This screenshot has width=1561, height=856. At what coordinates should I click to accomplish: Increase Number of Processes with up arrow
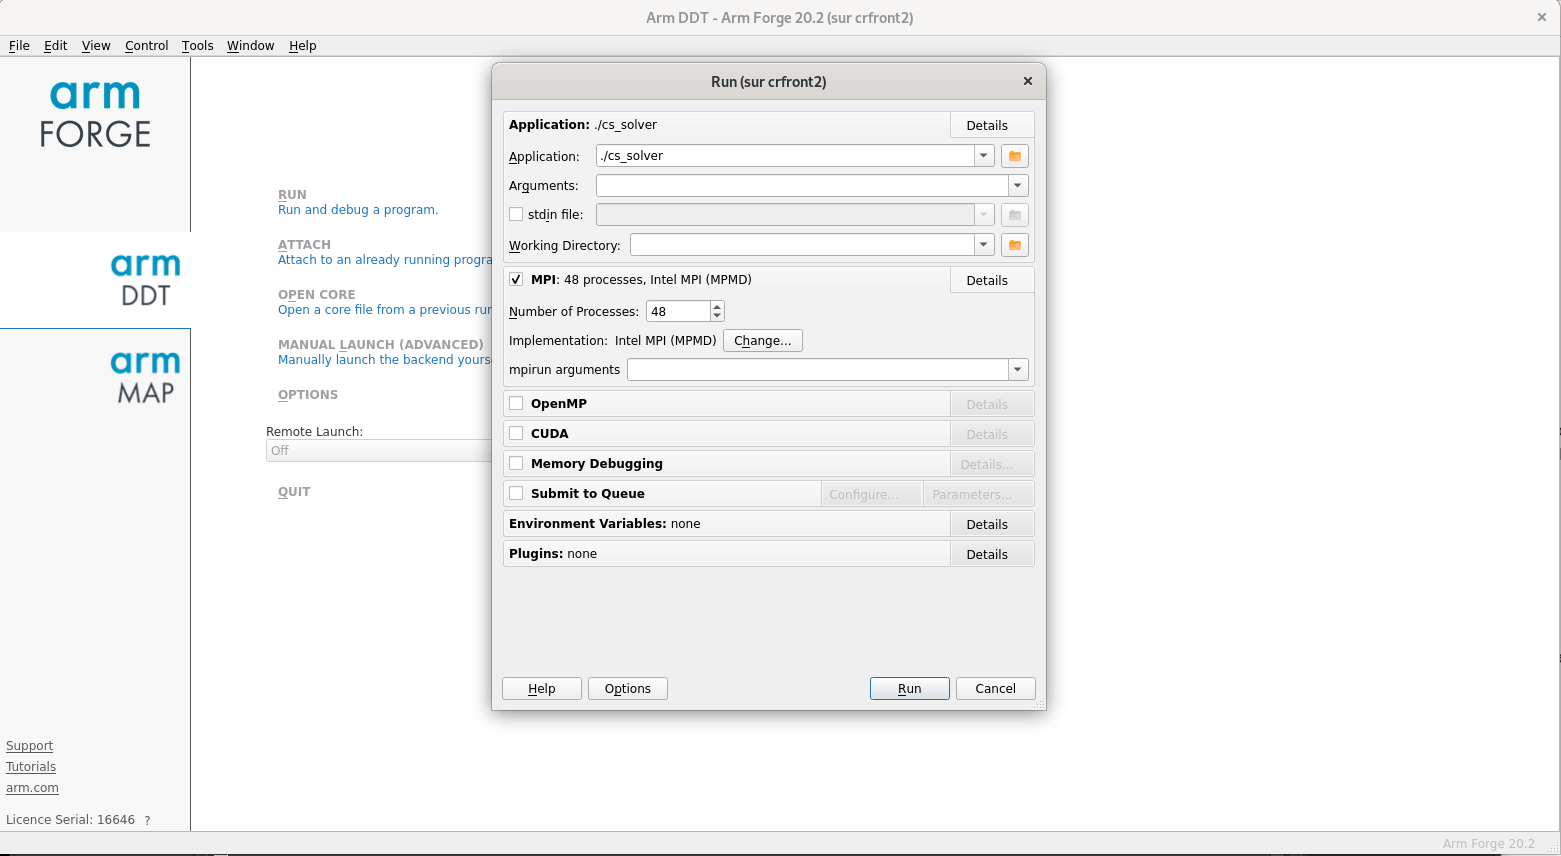coord(717,307)
